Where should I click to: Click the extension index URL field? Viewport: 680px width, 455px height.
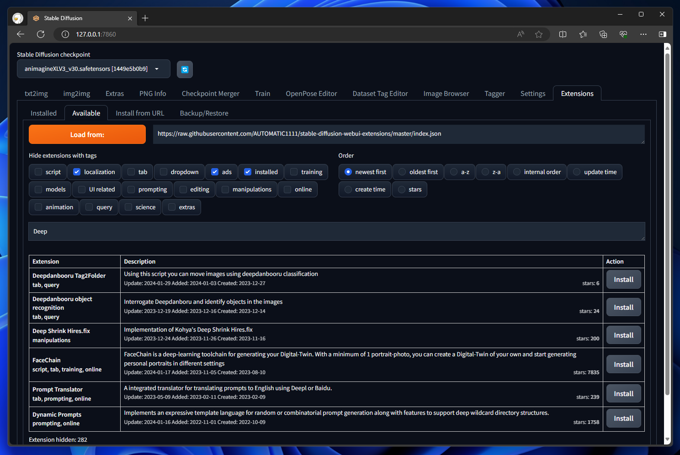pyautogui.click(x=399, y=134)
